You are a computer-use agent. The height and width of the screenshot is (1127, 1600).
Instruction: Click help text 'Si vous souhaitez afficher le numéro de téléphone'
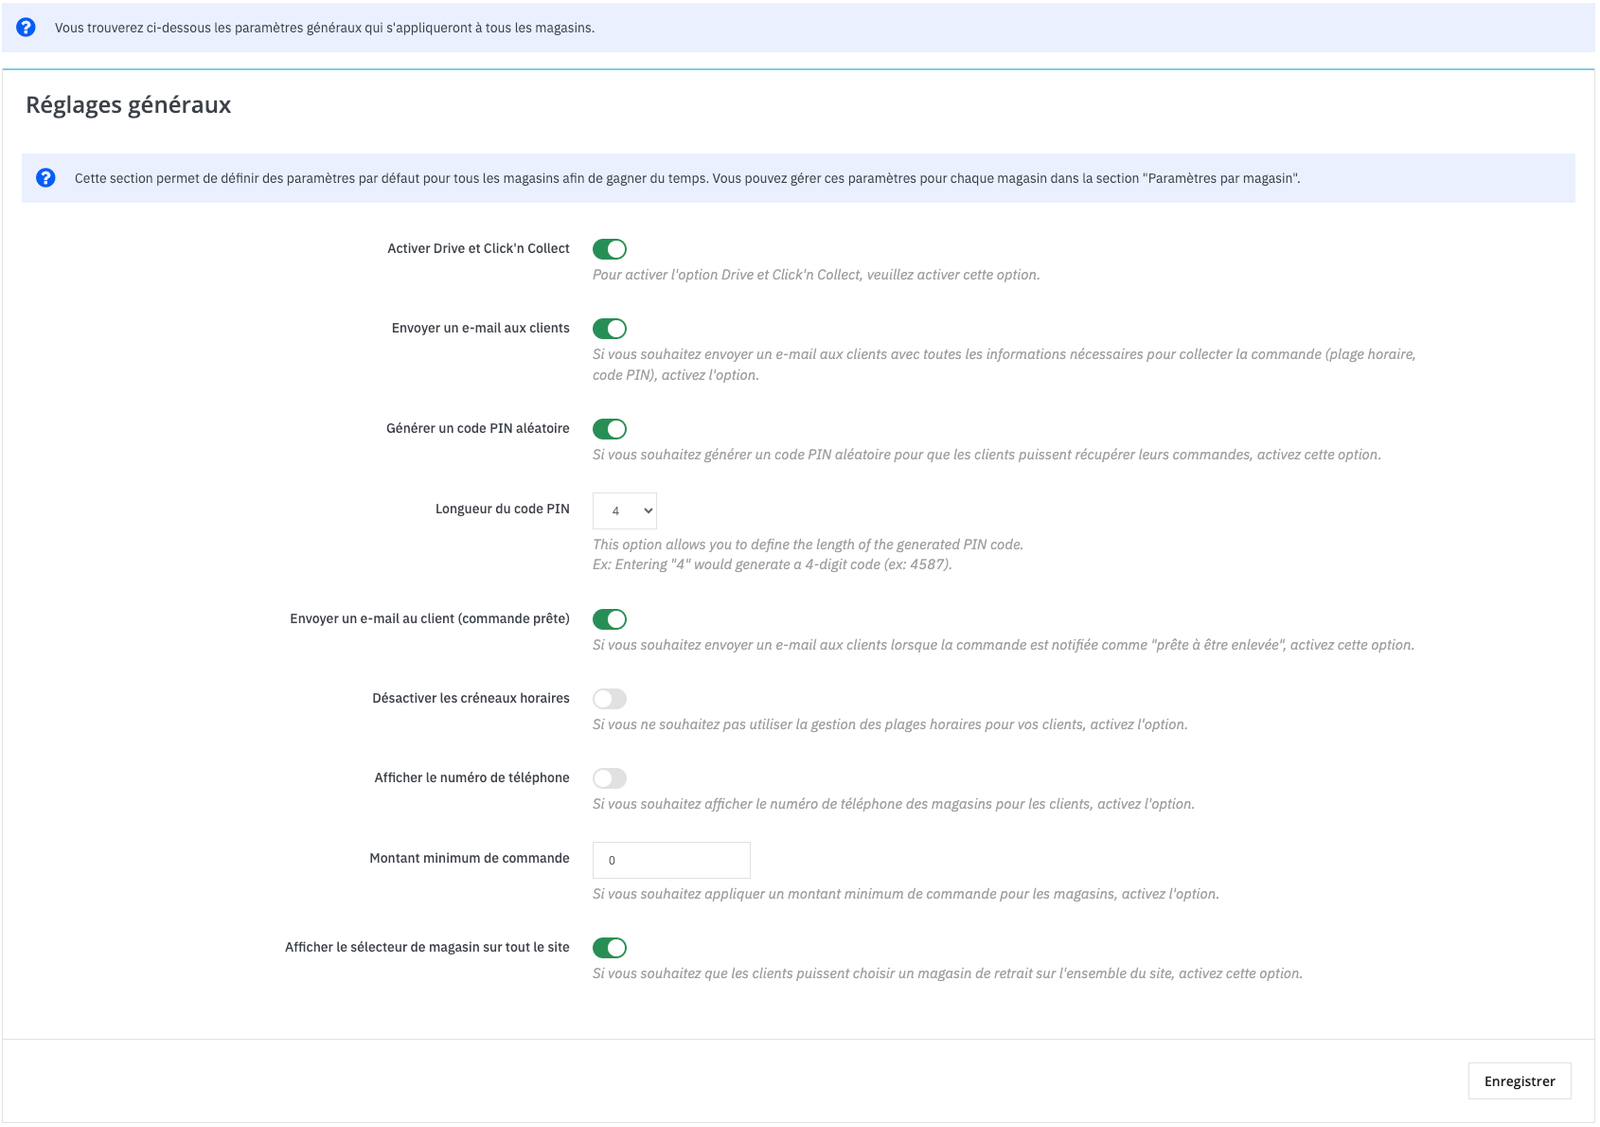point(894,804)
